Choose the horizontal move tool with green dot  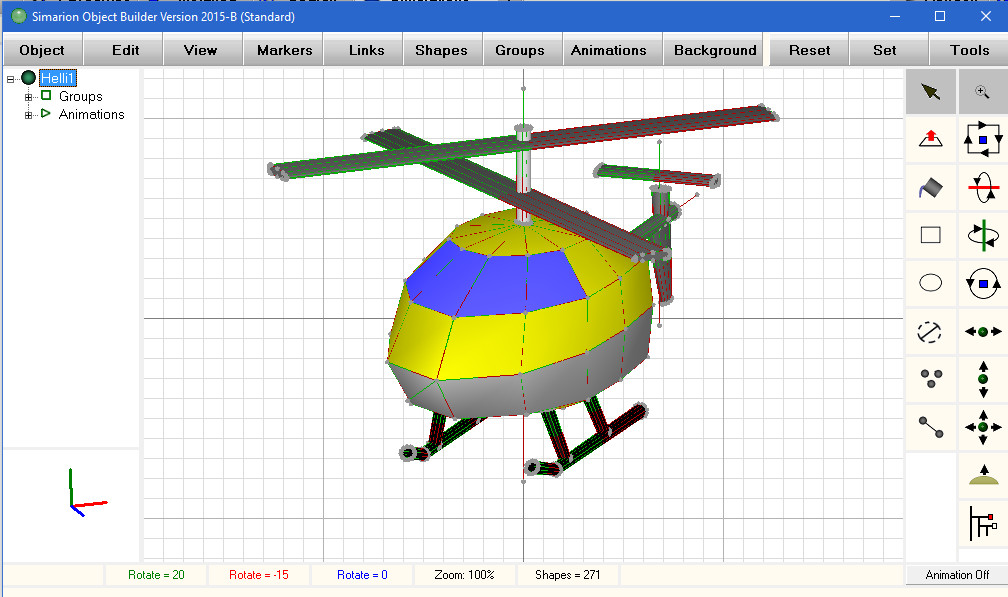coord(982,331)
